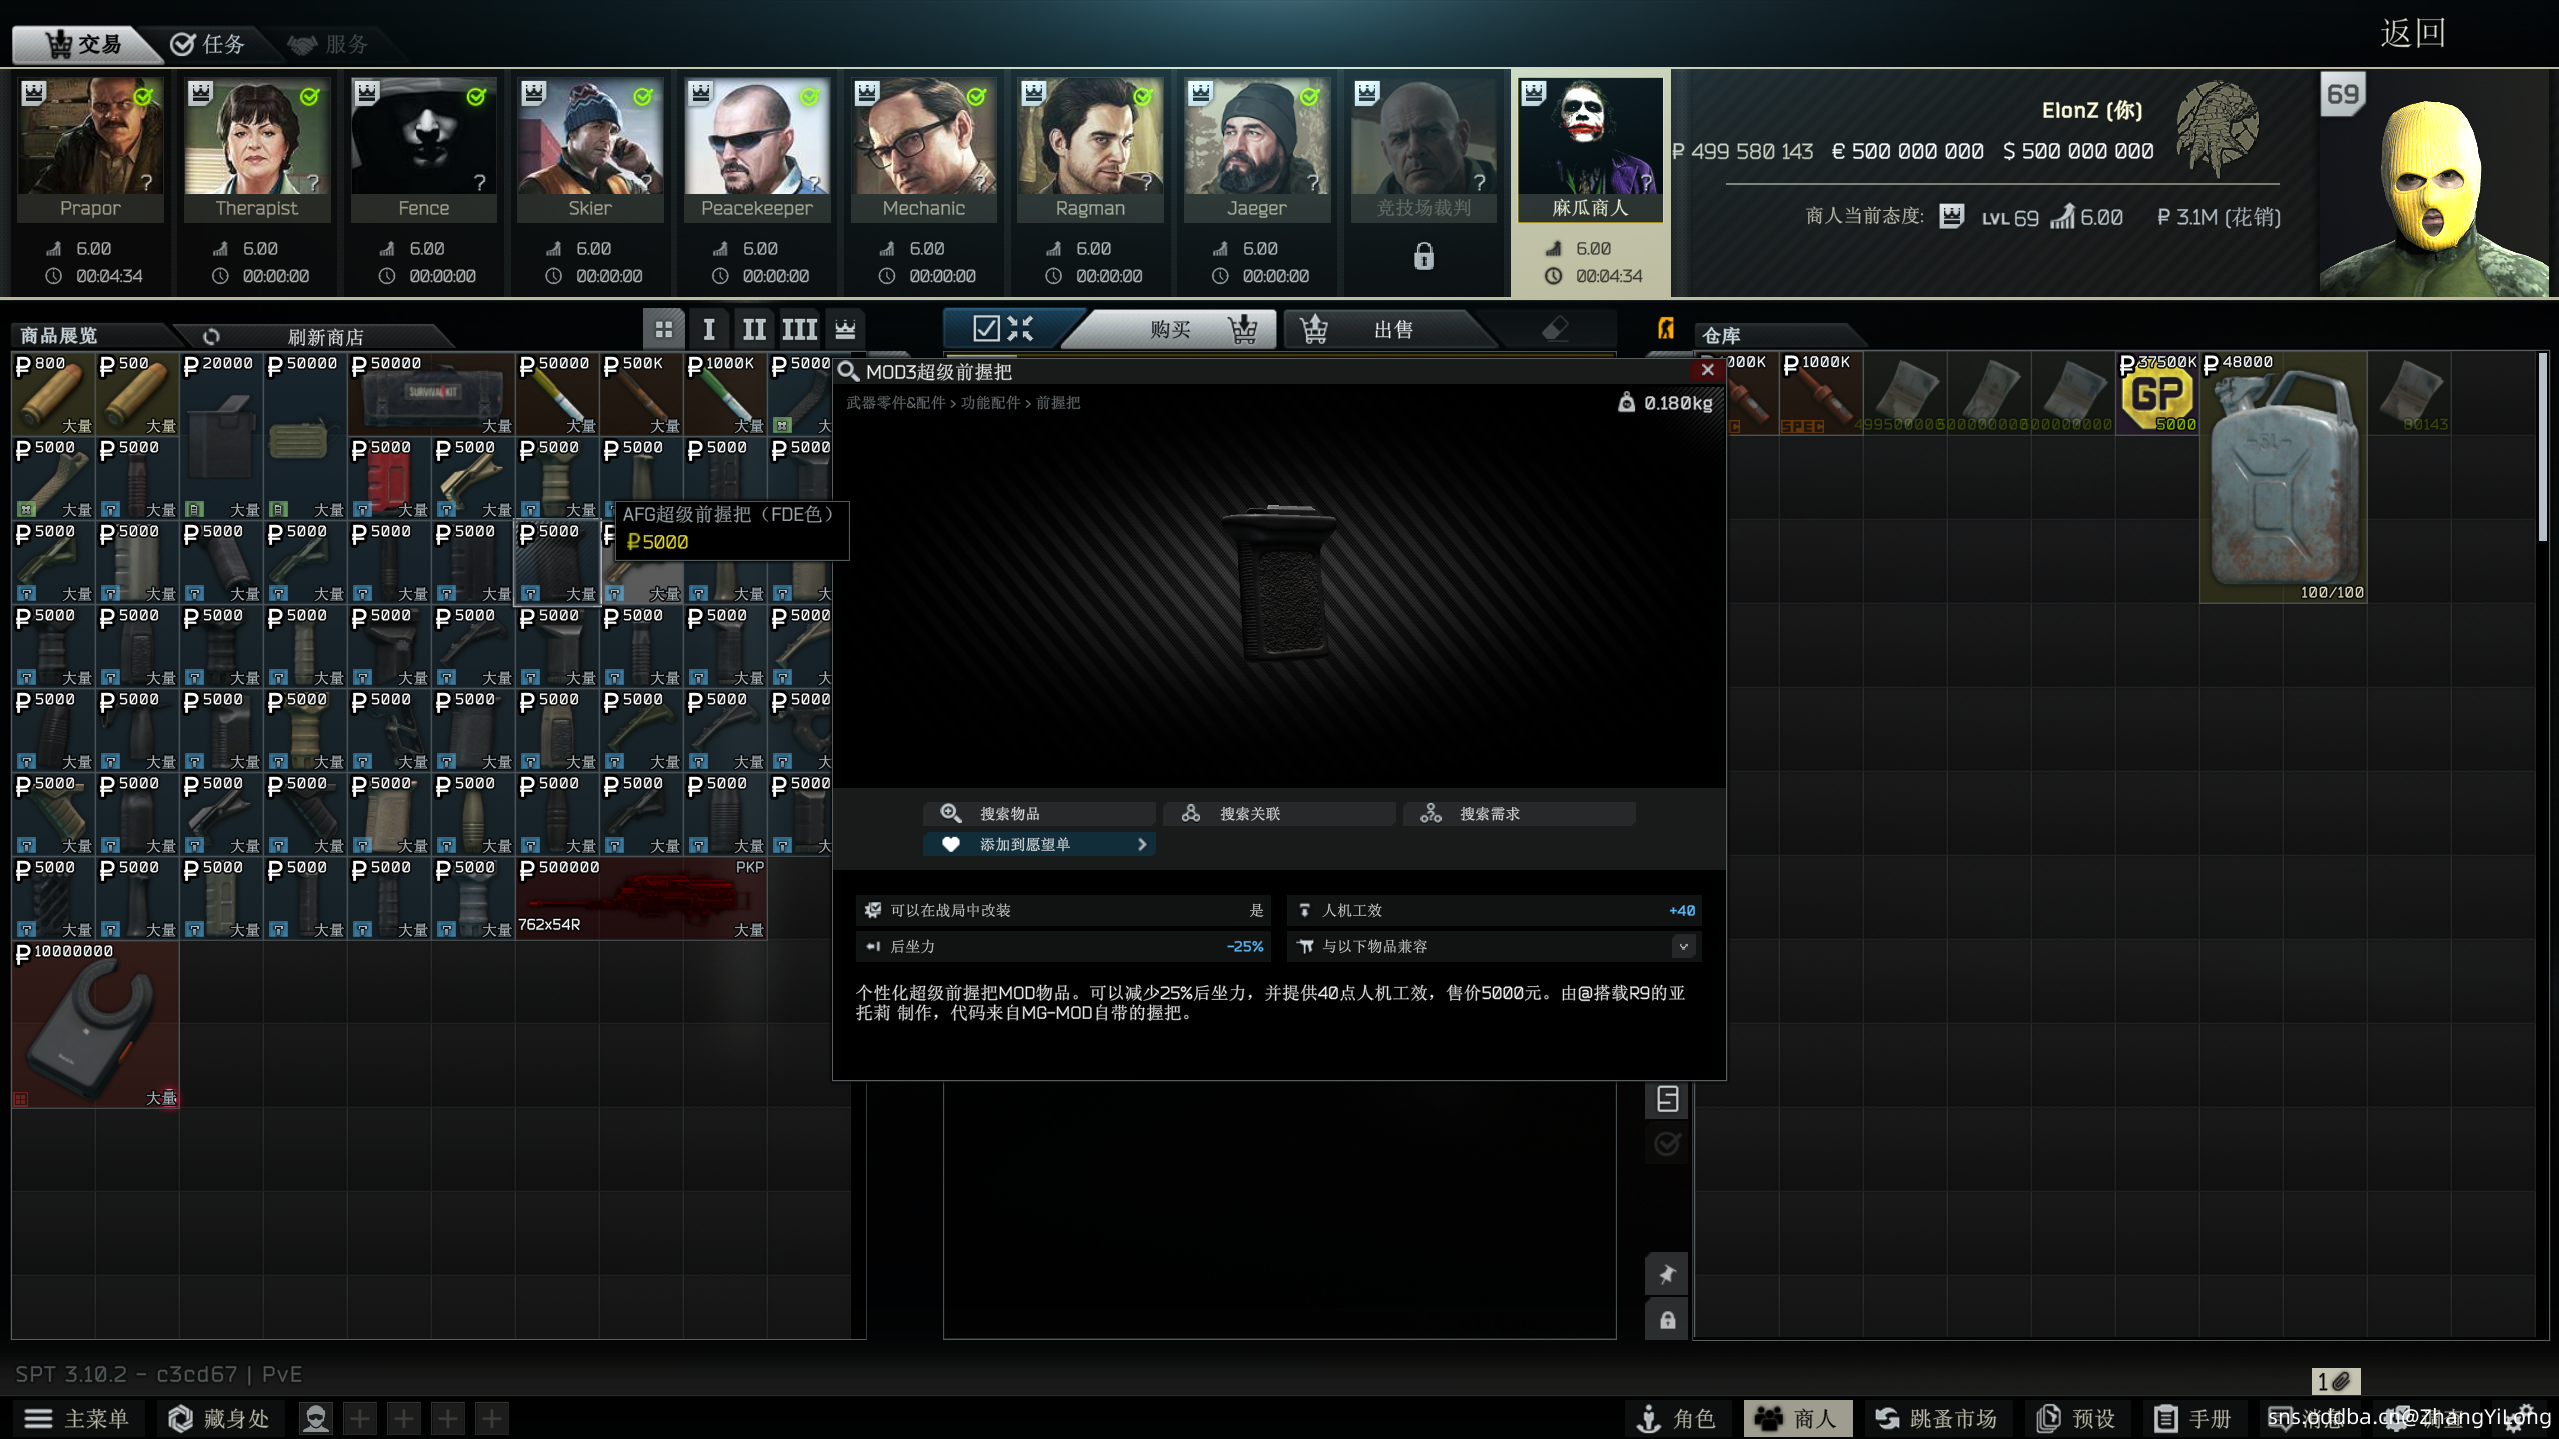Click the eraser clear-selection icon
The width and height of the screenshot is (2559, 1439).
point(1555,329)
